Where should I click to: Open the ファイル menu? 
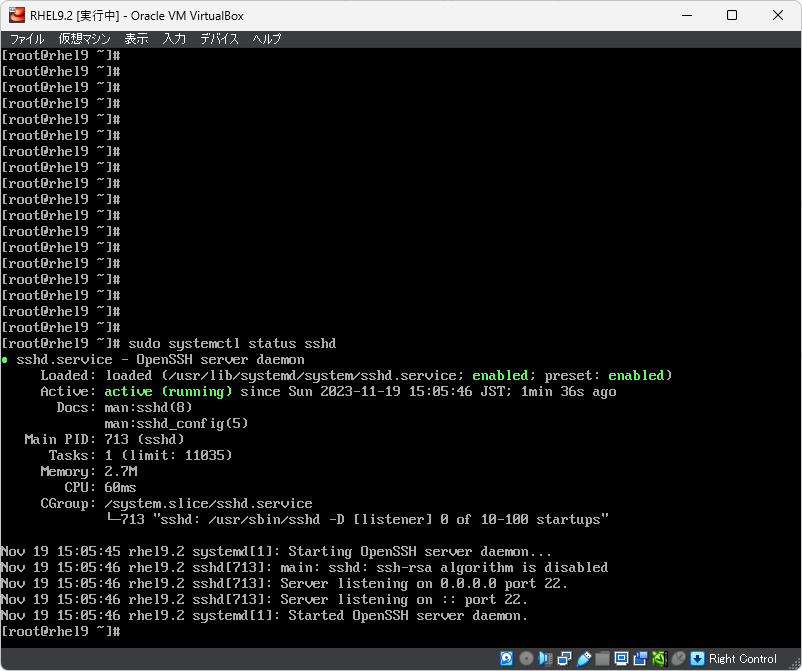[27, 39]
